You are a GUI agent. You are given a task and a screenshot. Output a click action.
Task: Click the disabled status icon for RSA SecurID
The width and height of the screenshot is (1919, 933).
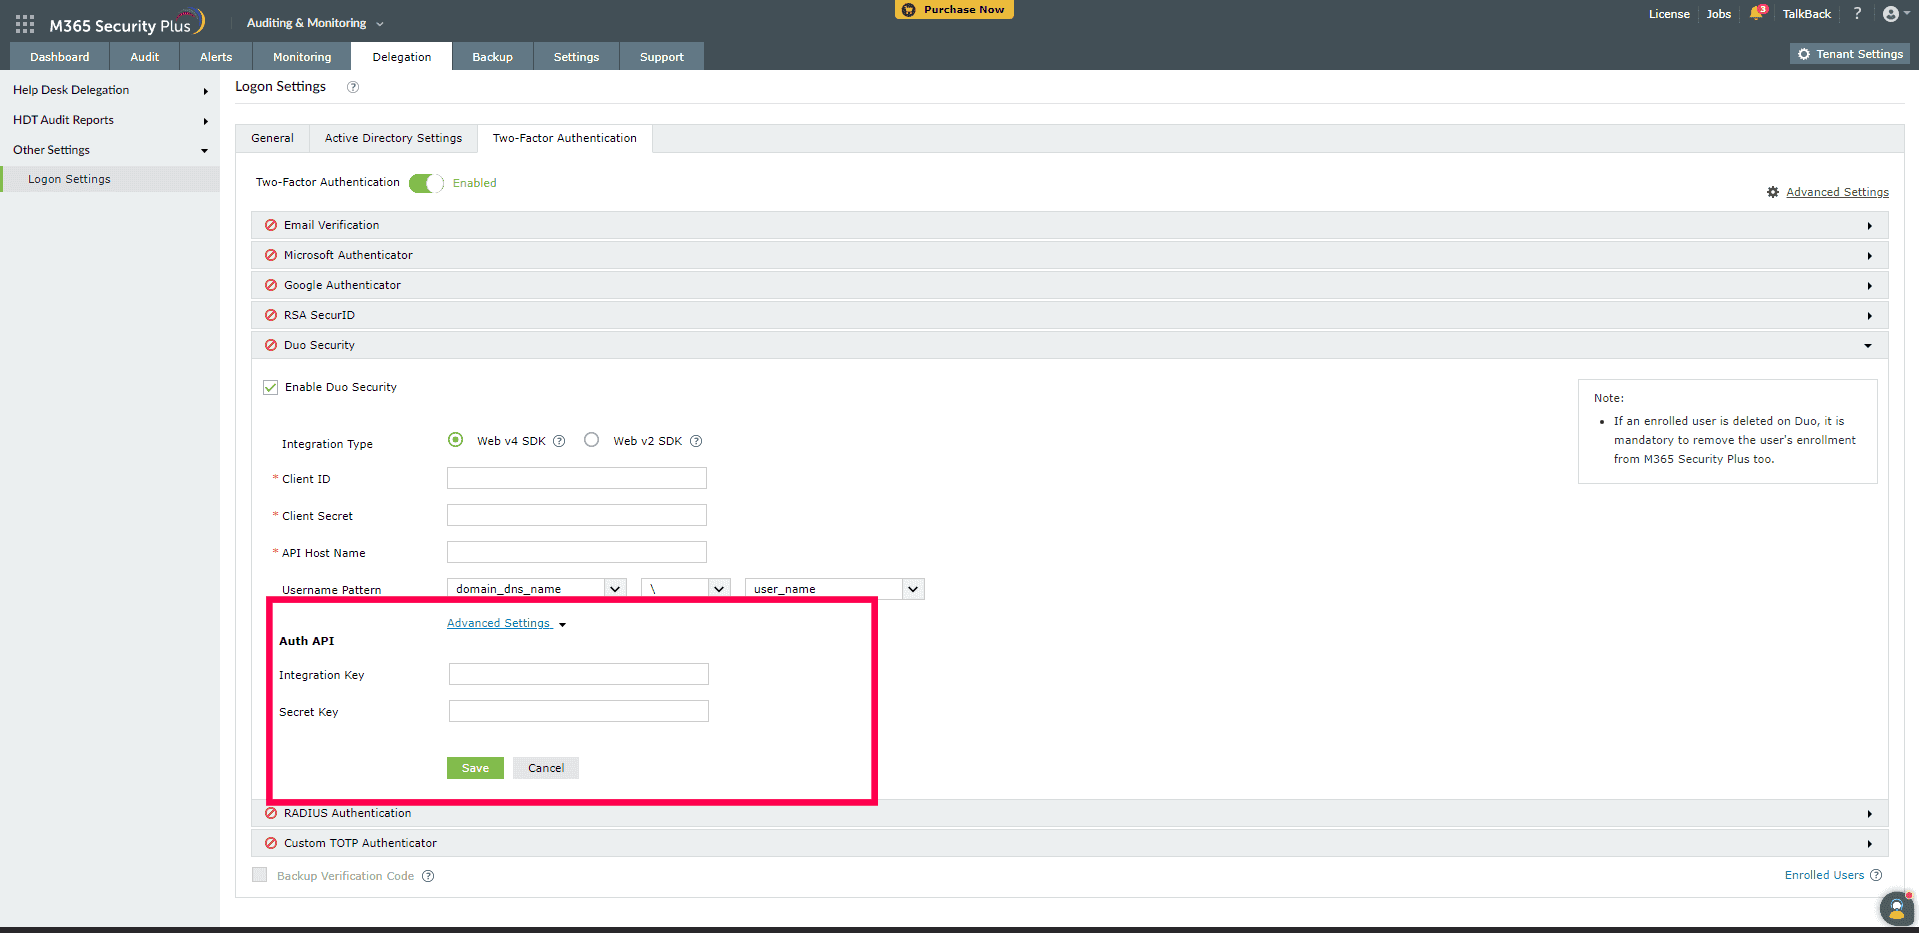pyautogui.click(x=271, y=315)
